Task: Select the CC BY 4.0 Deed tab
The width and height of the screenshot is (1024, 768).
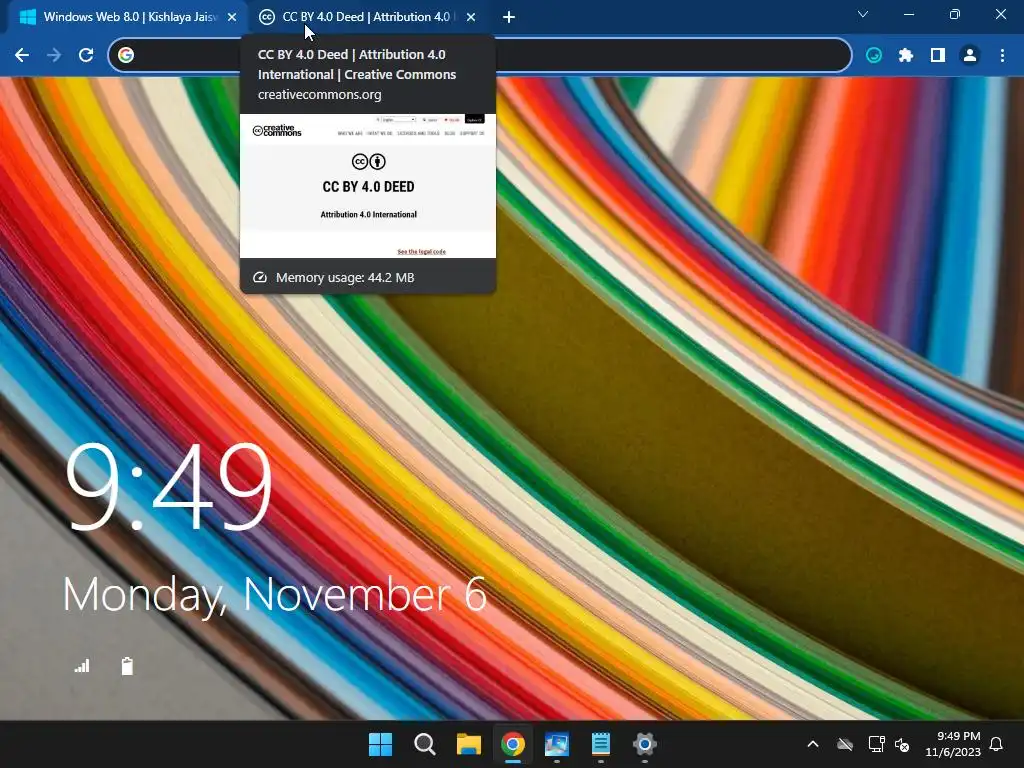Action: pyautogui.click(x=367, y=17)
